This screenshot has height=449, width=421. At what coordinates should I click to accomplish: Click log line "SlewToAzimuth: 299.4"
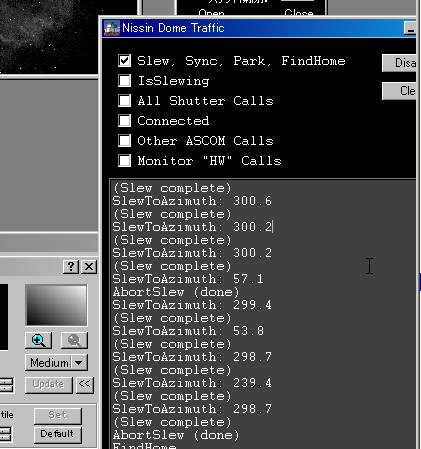pos(192,305)
